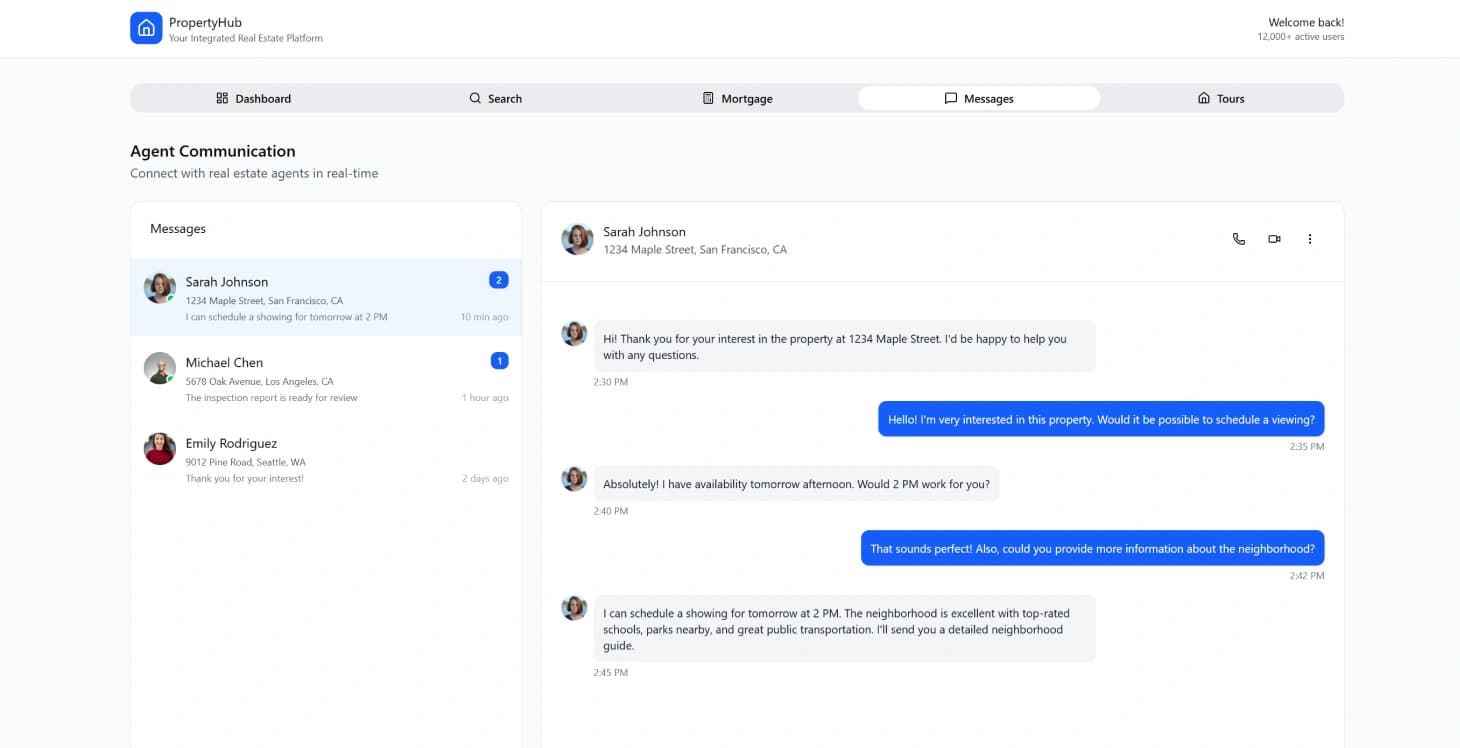Open Sarah Johnson's avatar in the chat header
The image size is (1460, 748).
click(577, 239)
